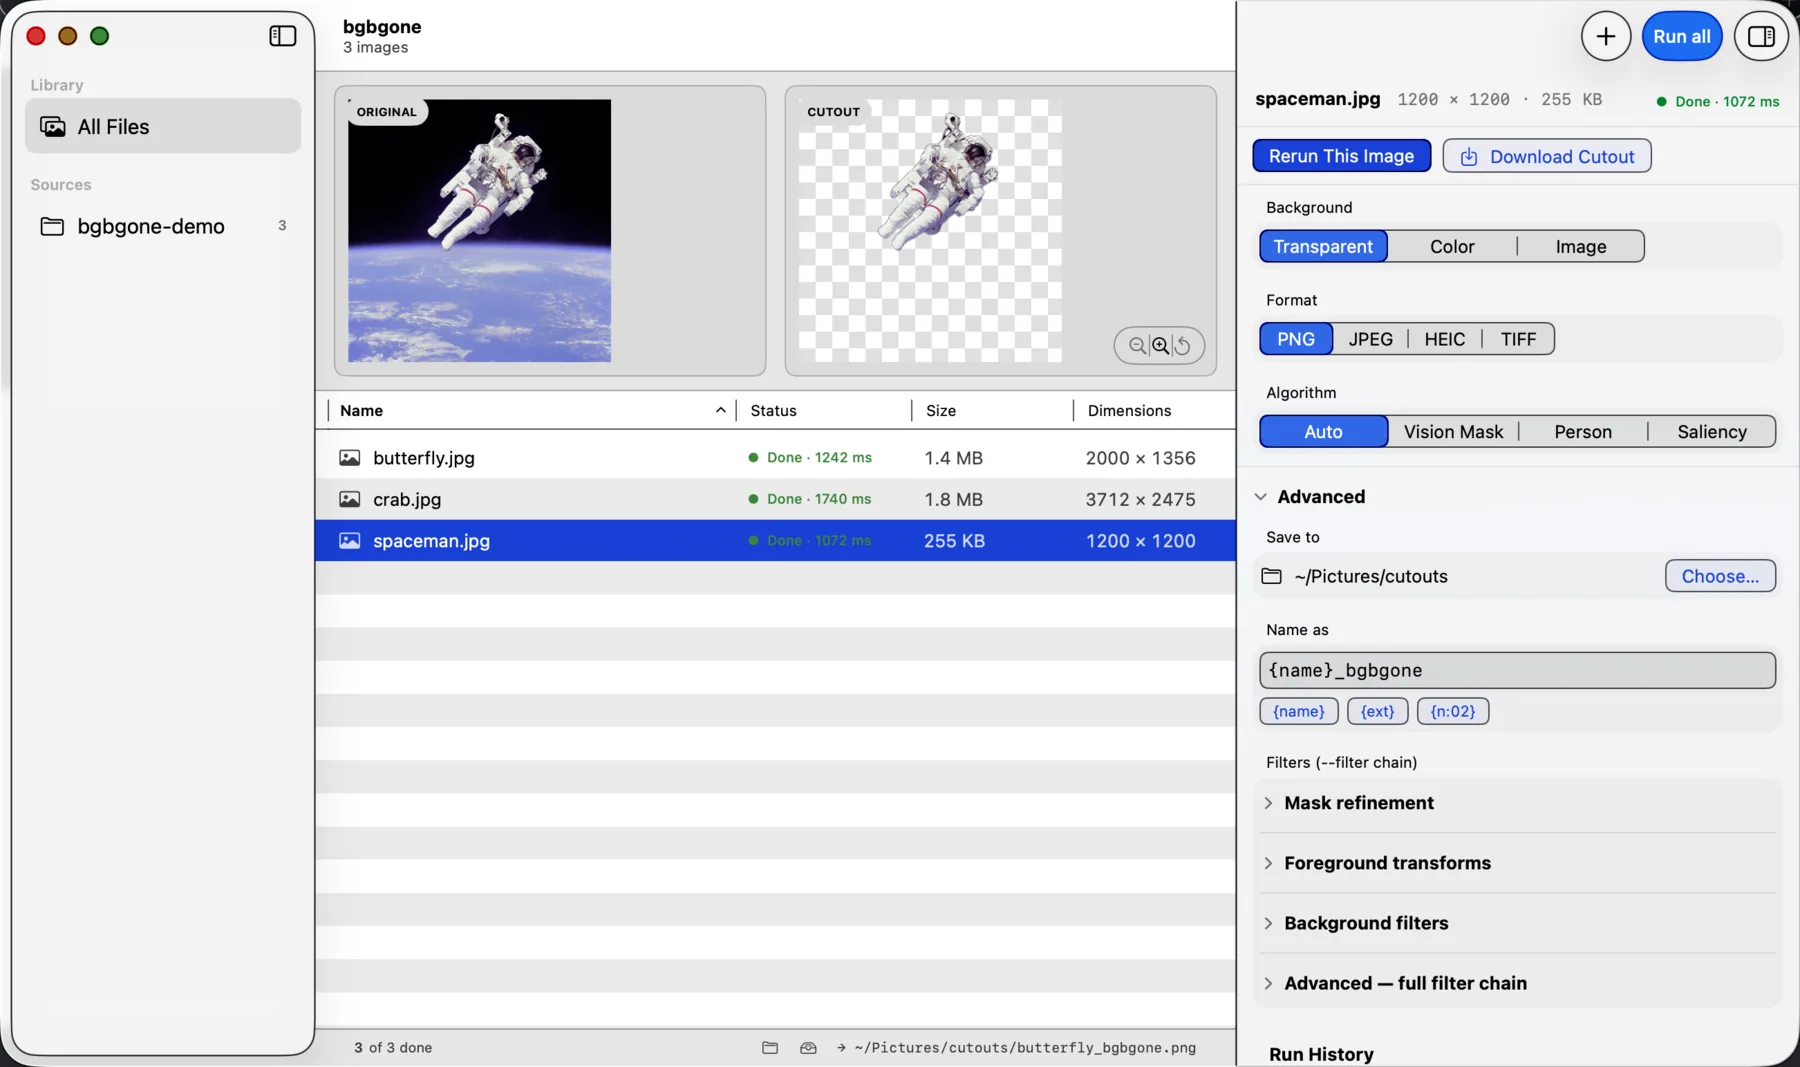1800x1067 pixels.
Task: Expand Advanced — full filter chain
Action: click(x=1268, y=983)
